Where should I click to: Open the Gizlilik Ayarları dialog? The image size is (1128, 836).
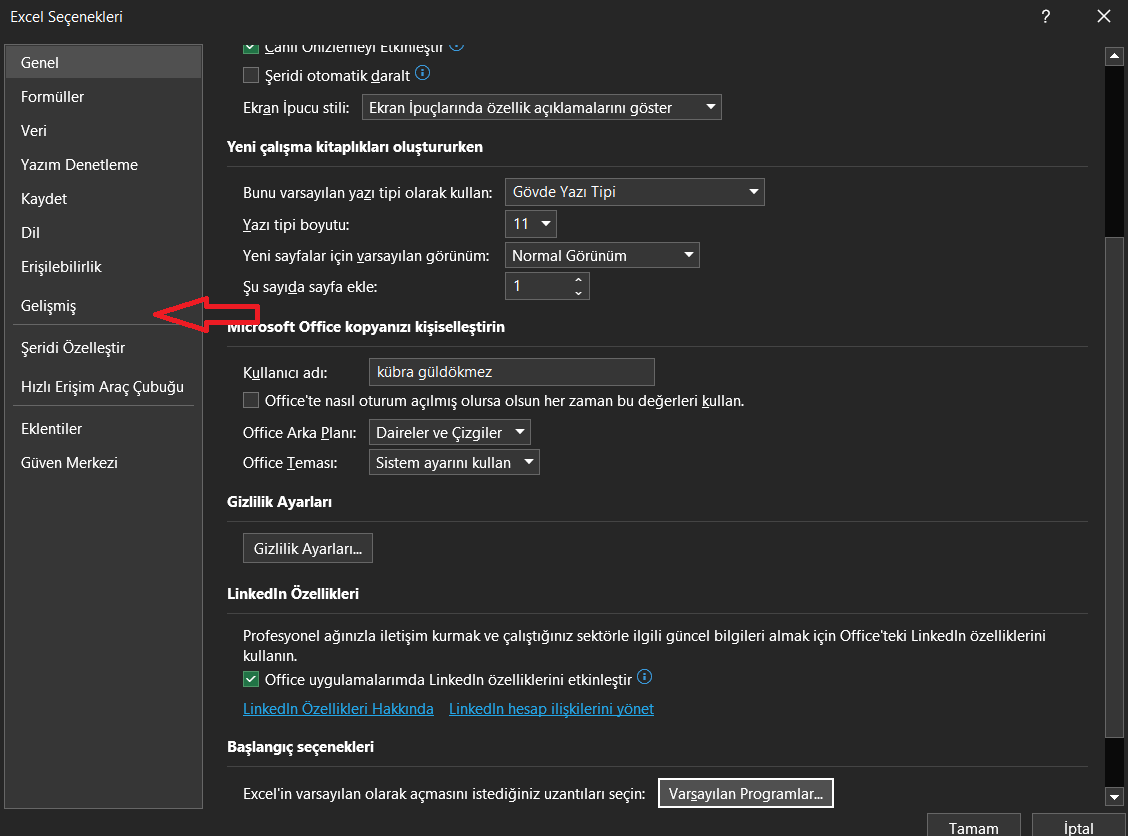(307, 548)
